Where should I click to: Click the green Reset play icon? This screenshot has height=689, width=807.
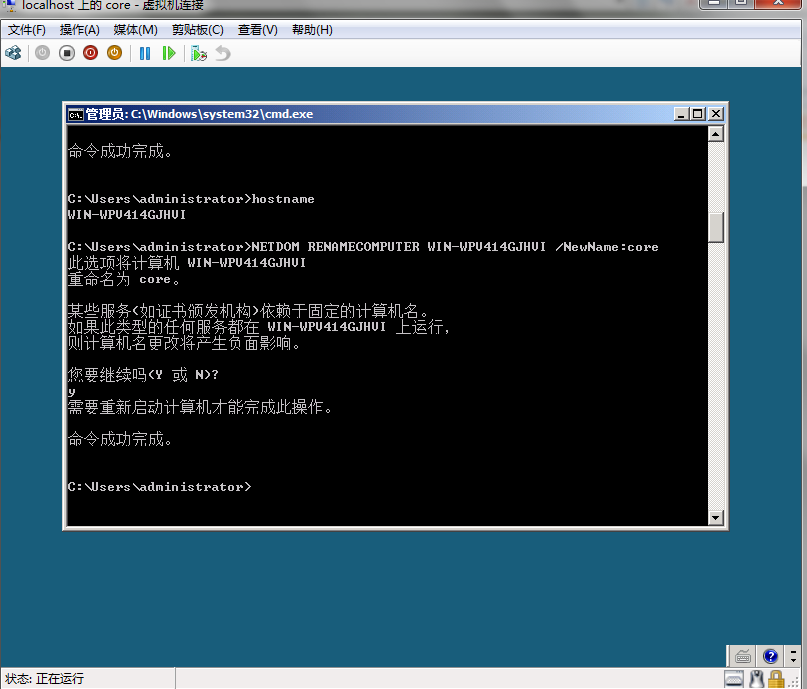(169, 53)
